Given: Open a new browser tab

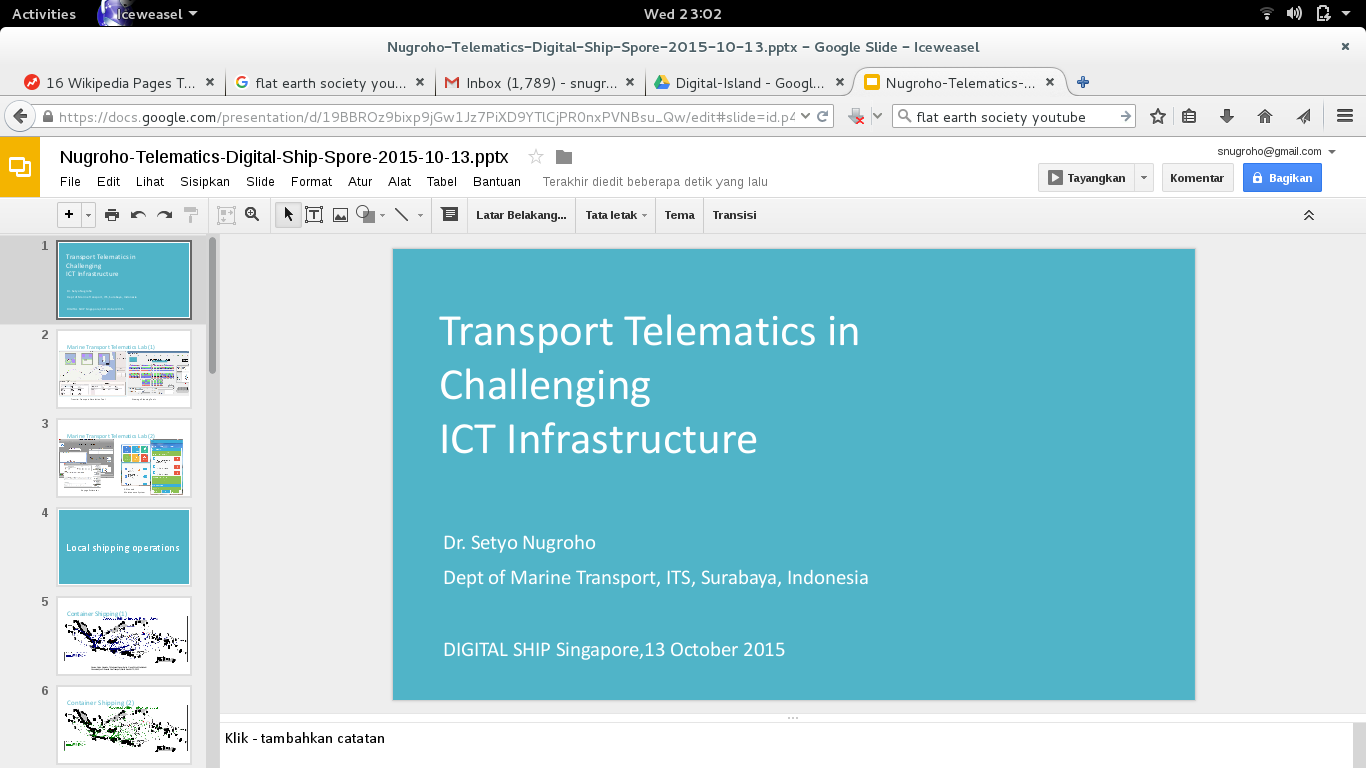Looking at the screenshot, I should tap(1082, 82).
